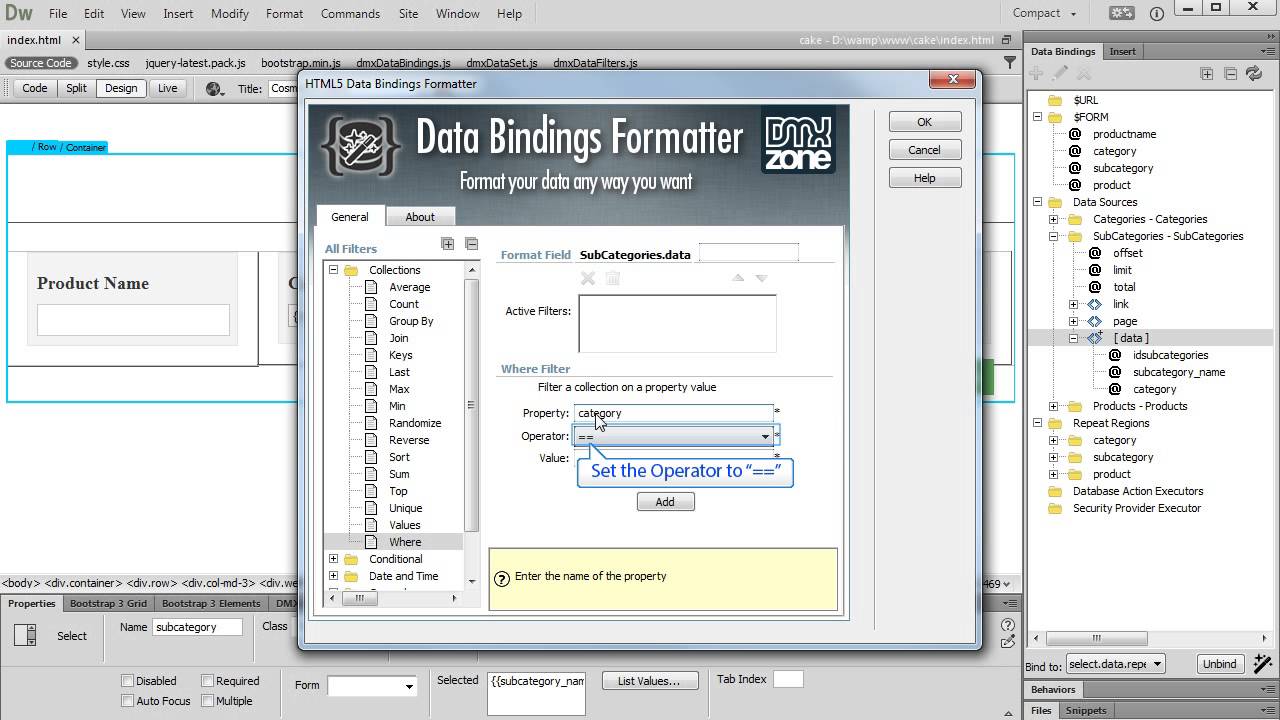Toggle the Required checkbox
1280x720 pixels.
(x=207, y=681)
